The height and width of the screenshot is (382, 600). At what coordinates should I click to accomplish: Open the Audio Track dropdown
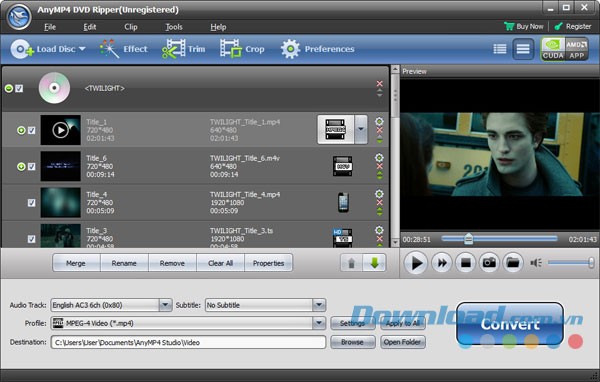coord(165,305)
